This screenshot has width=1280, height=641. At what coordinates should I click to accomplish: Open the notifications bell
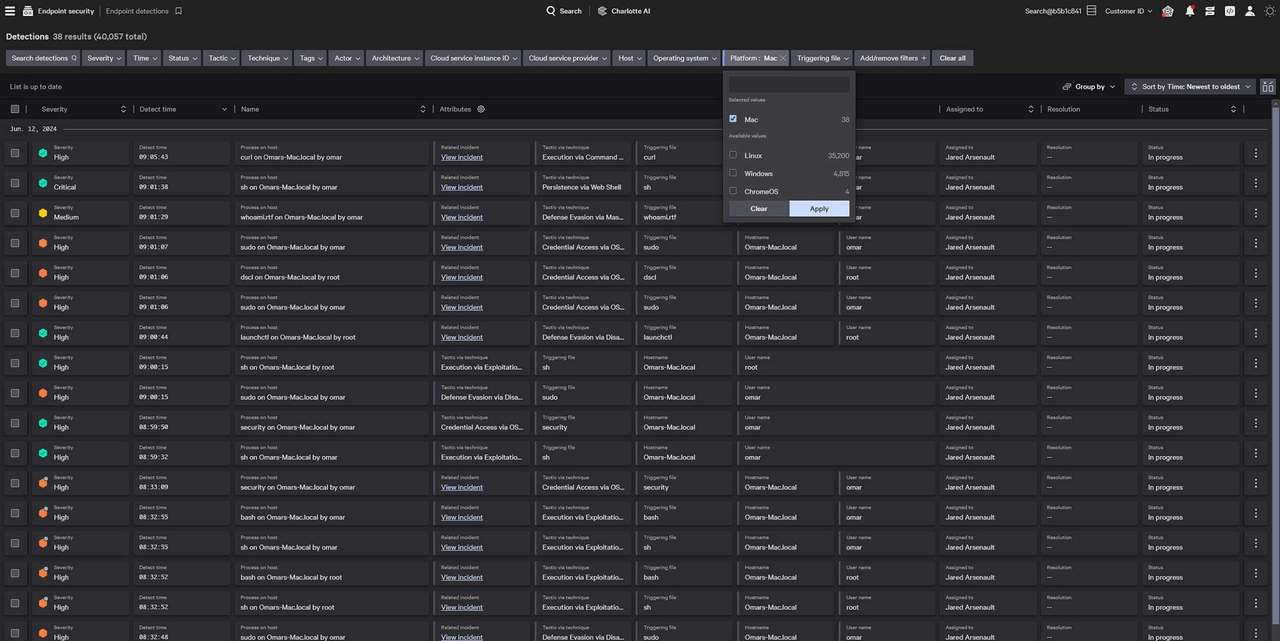coord(1190,11)
